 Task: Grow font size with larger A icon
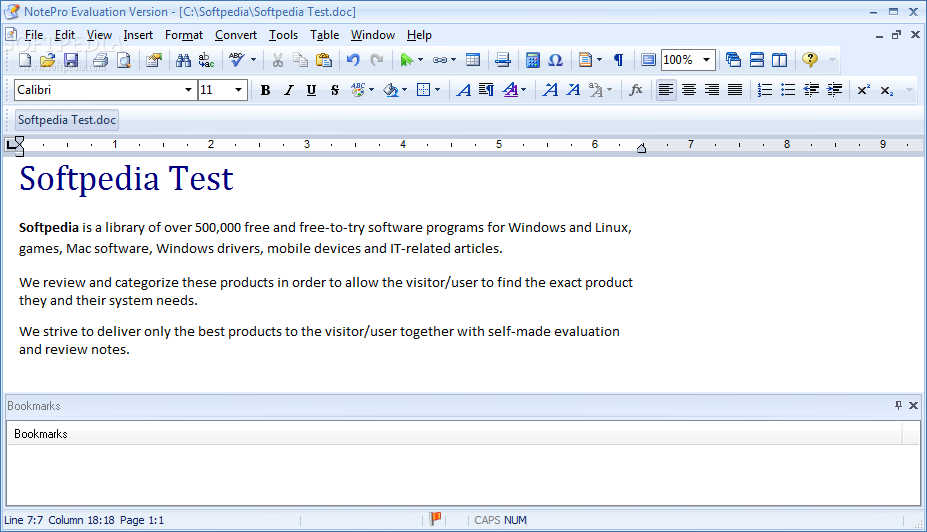pyautogui.click(x=550, y=90)
